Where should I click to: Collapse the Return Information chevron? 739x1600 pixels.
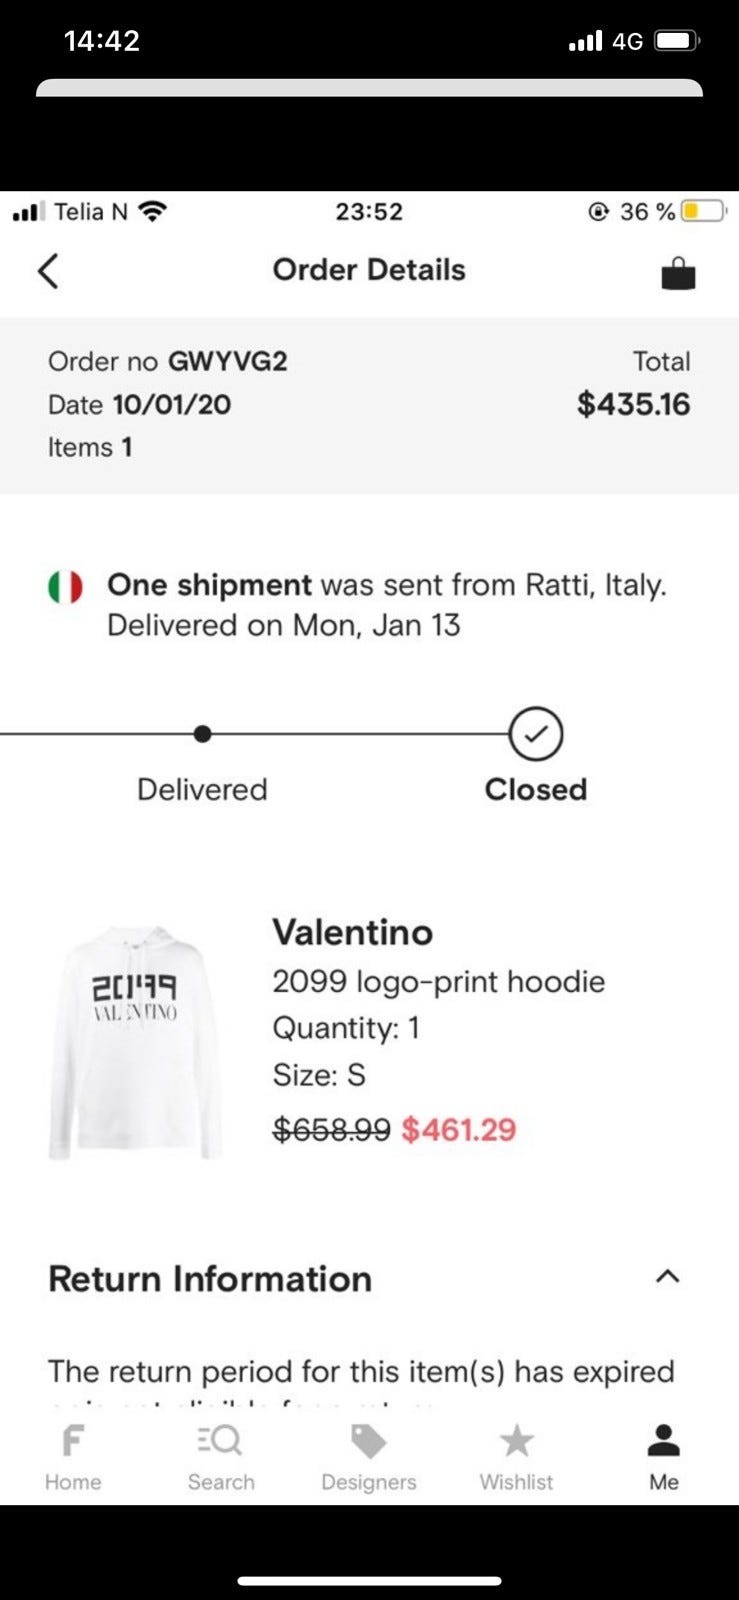click(667, 1277)
